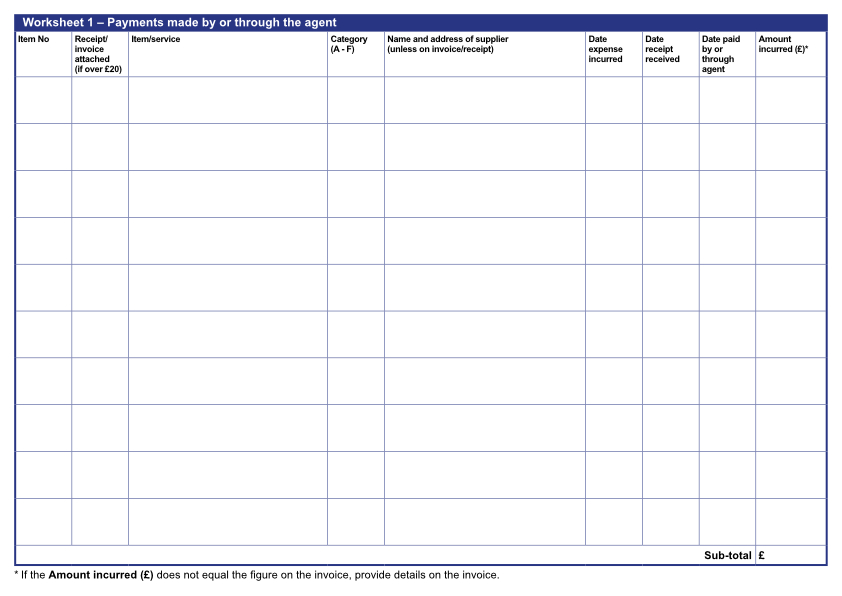Click the Sub-total label
The width and height of the screenshot is (842, 596).
(727, 556)
